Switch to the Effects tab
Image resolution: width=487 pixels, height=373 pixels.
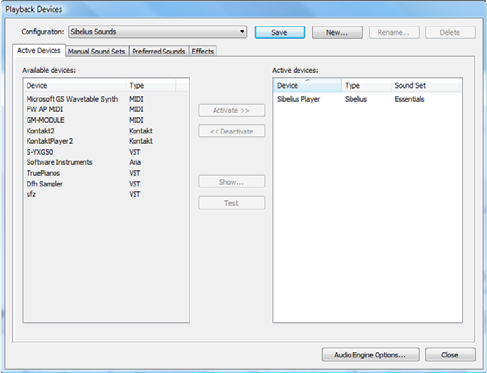tap(203, 51)
